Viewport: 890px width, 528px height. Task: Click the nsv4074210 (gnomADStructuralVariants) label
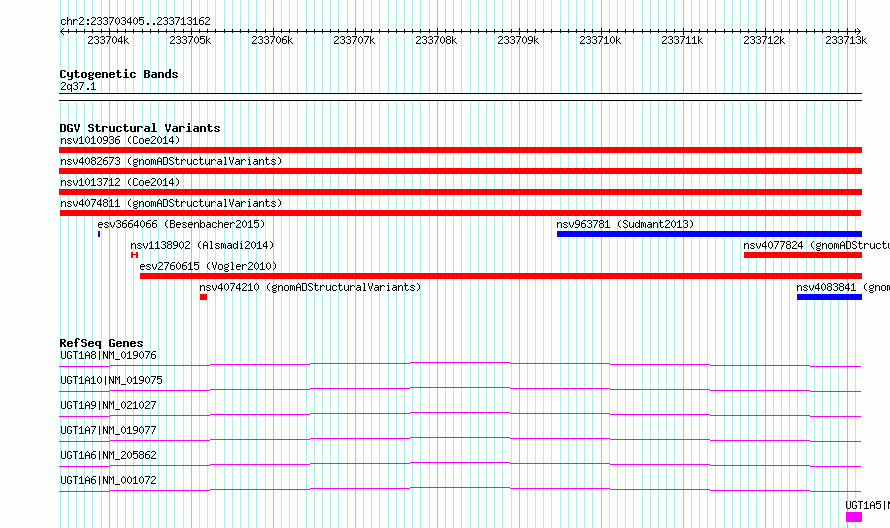310,287
